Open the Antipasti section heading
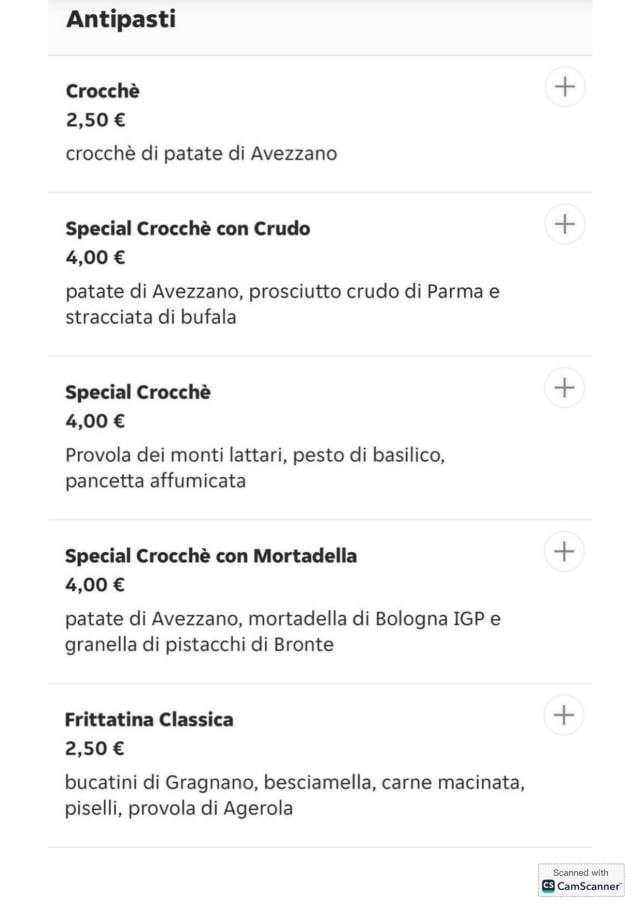Screen dimensions: 640x906 (x=121, y=19)
